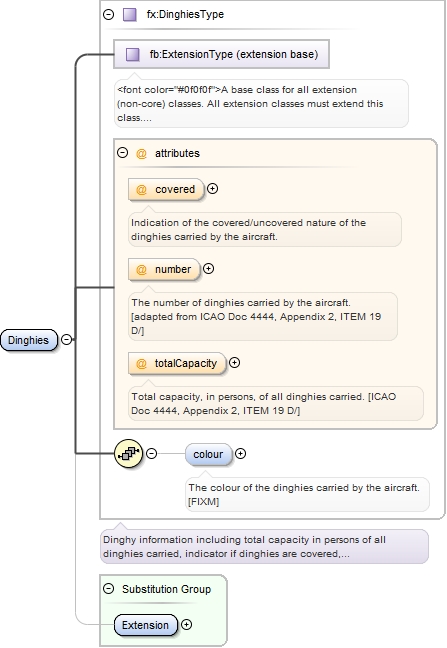Collapse the Substitution Group box
The height and width of the screenshot is (648, 447).
[109, 588]
